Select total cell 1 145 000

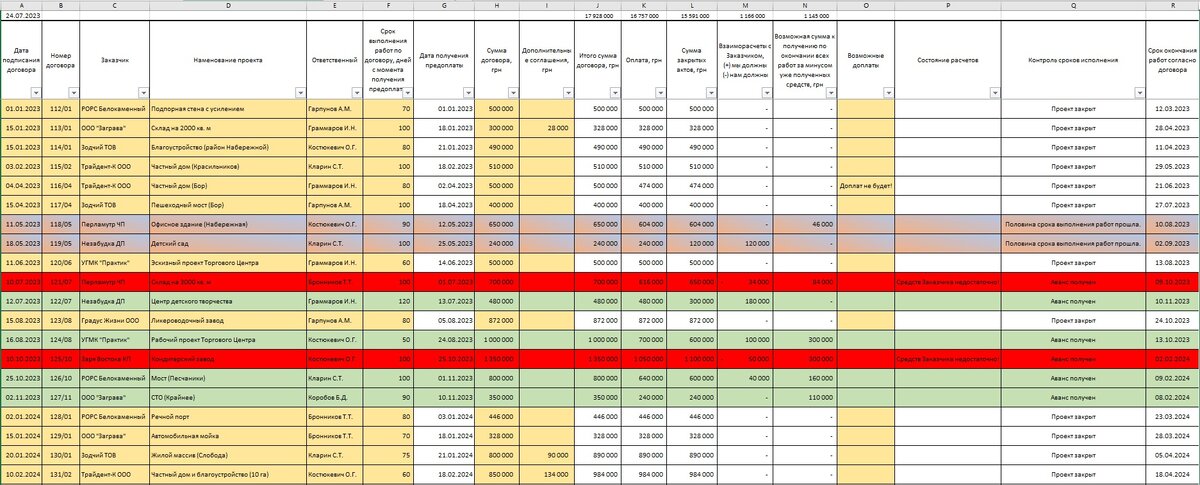click(806, 17)
